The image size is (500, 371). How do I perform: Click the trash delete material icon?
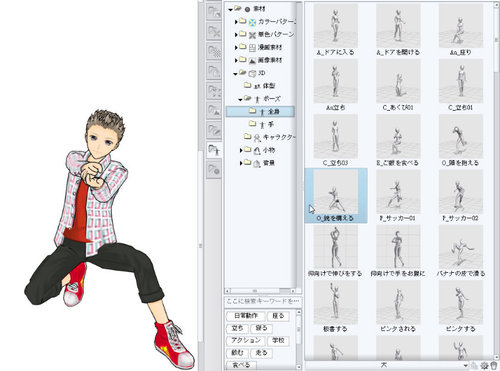click(494, 366)
